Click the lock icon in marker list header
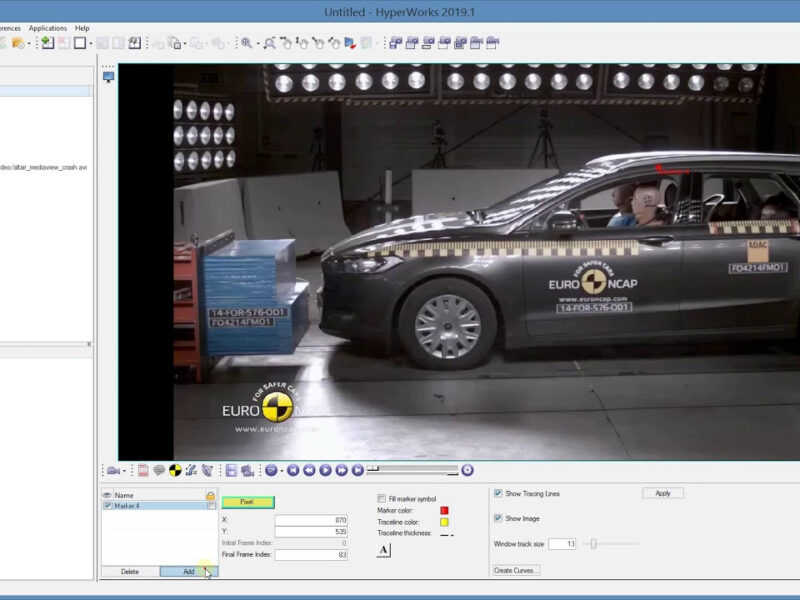The width and height of the screenshot is (800, 600). tap(210, 495)
